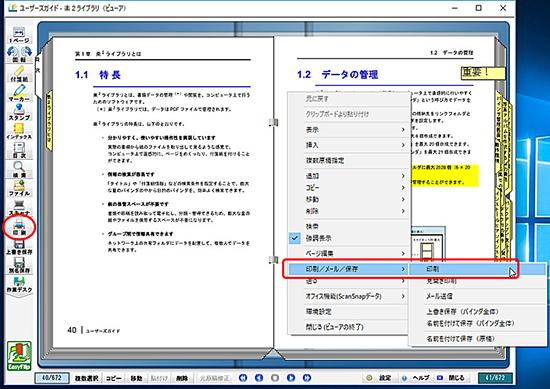Click the stop flipping button
The image size is (550, 389).
[x=275, y=378]
